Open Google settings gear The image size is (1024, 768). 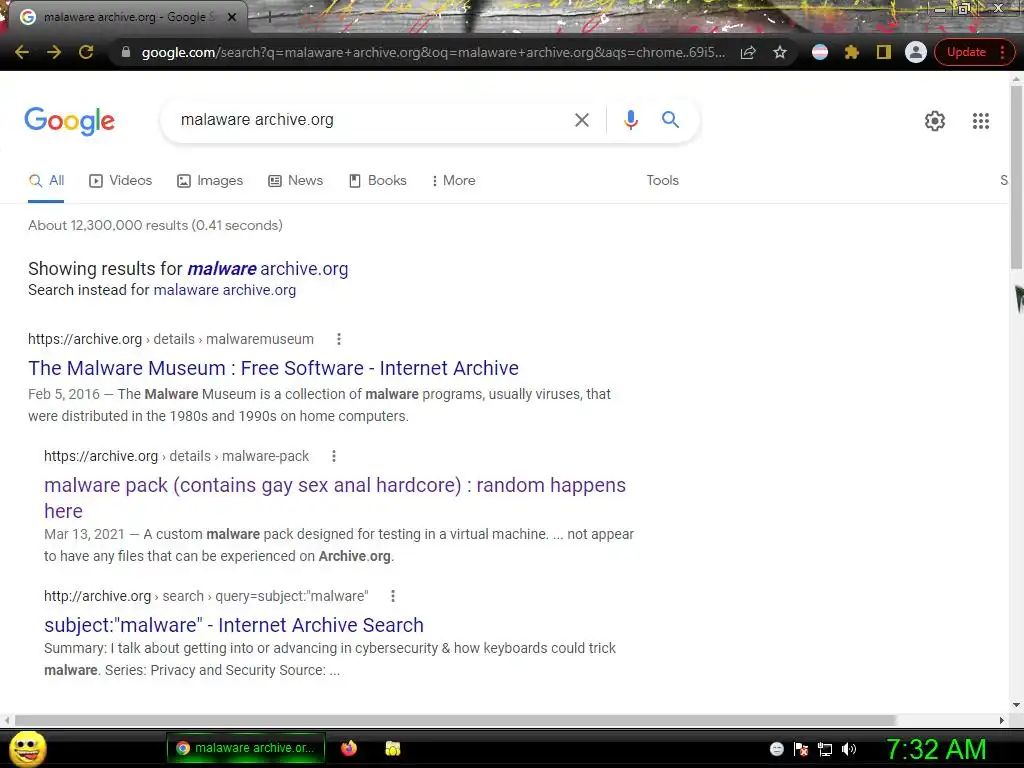[x=935, y=121]
